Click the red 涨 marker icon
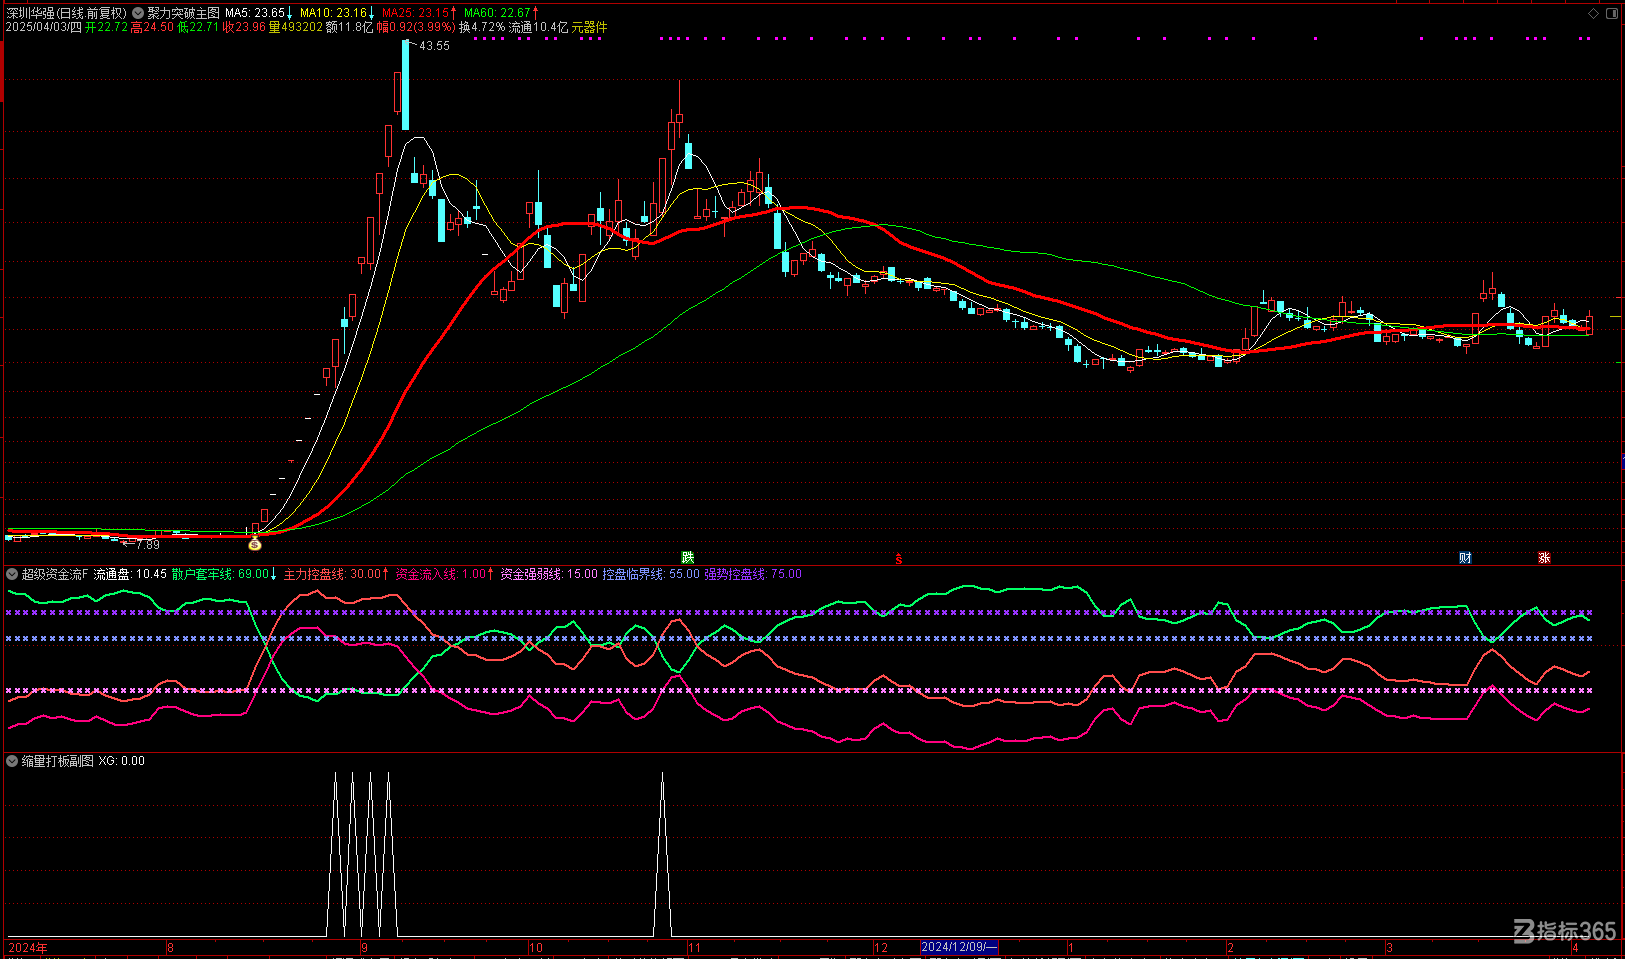The height and width of the screenshot is (959, 1625). tap(1544, 557)
